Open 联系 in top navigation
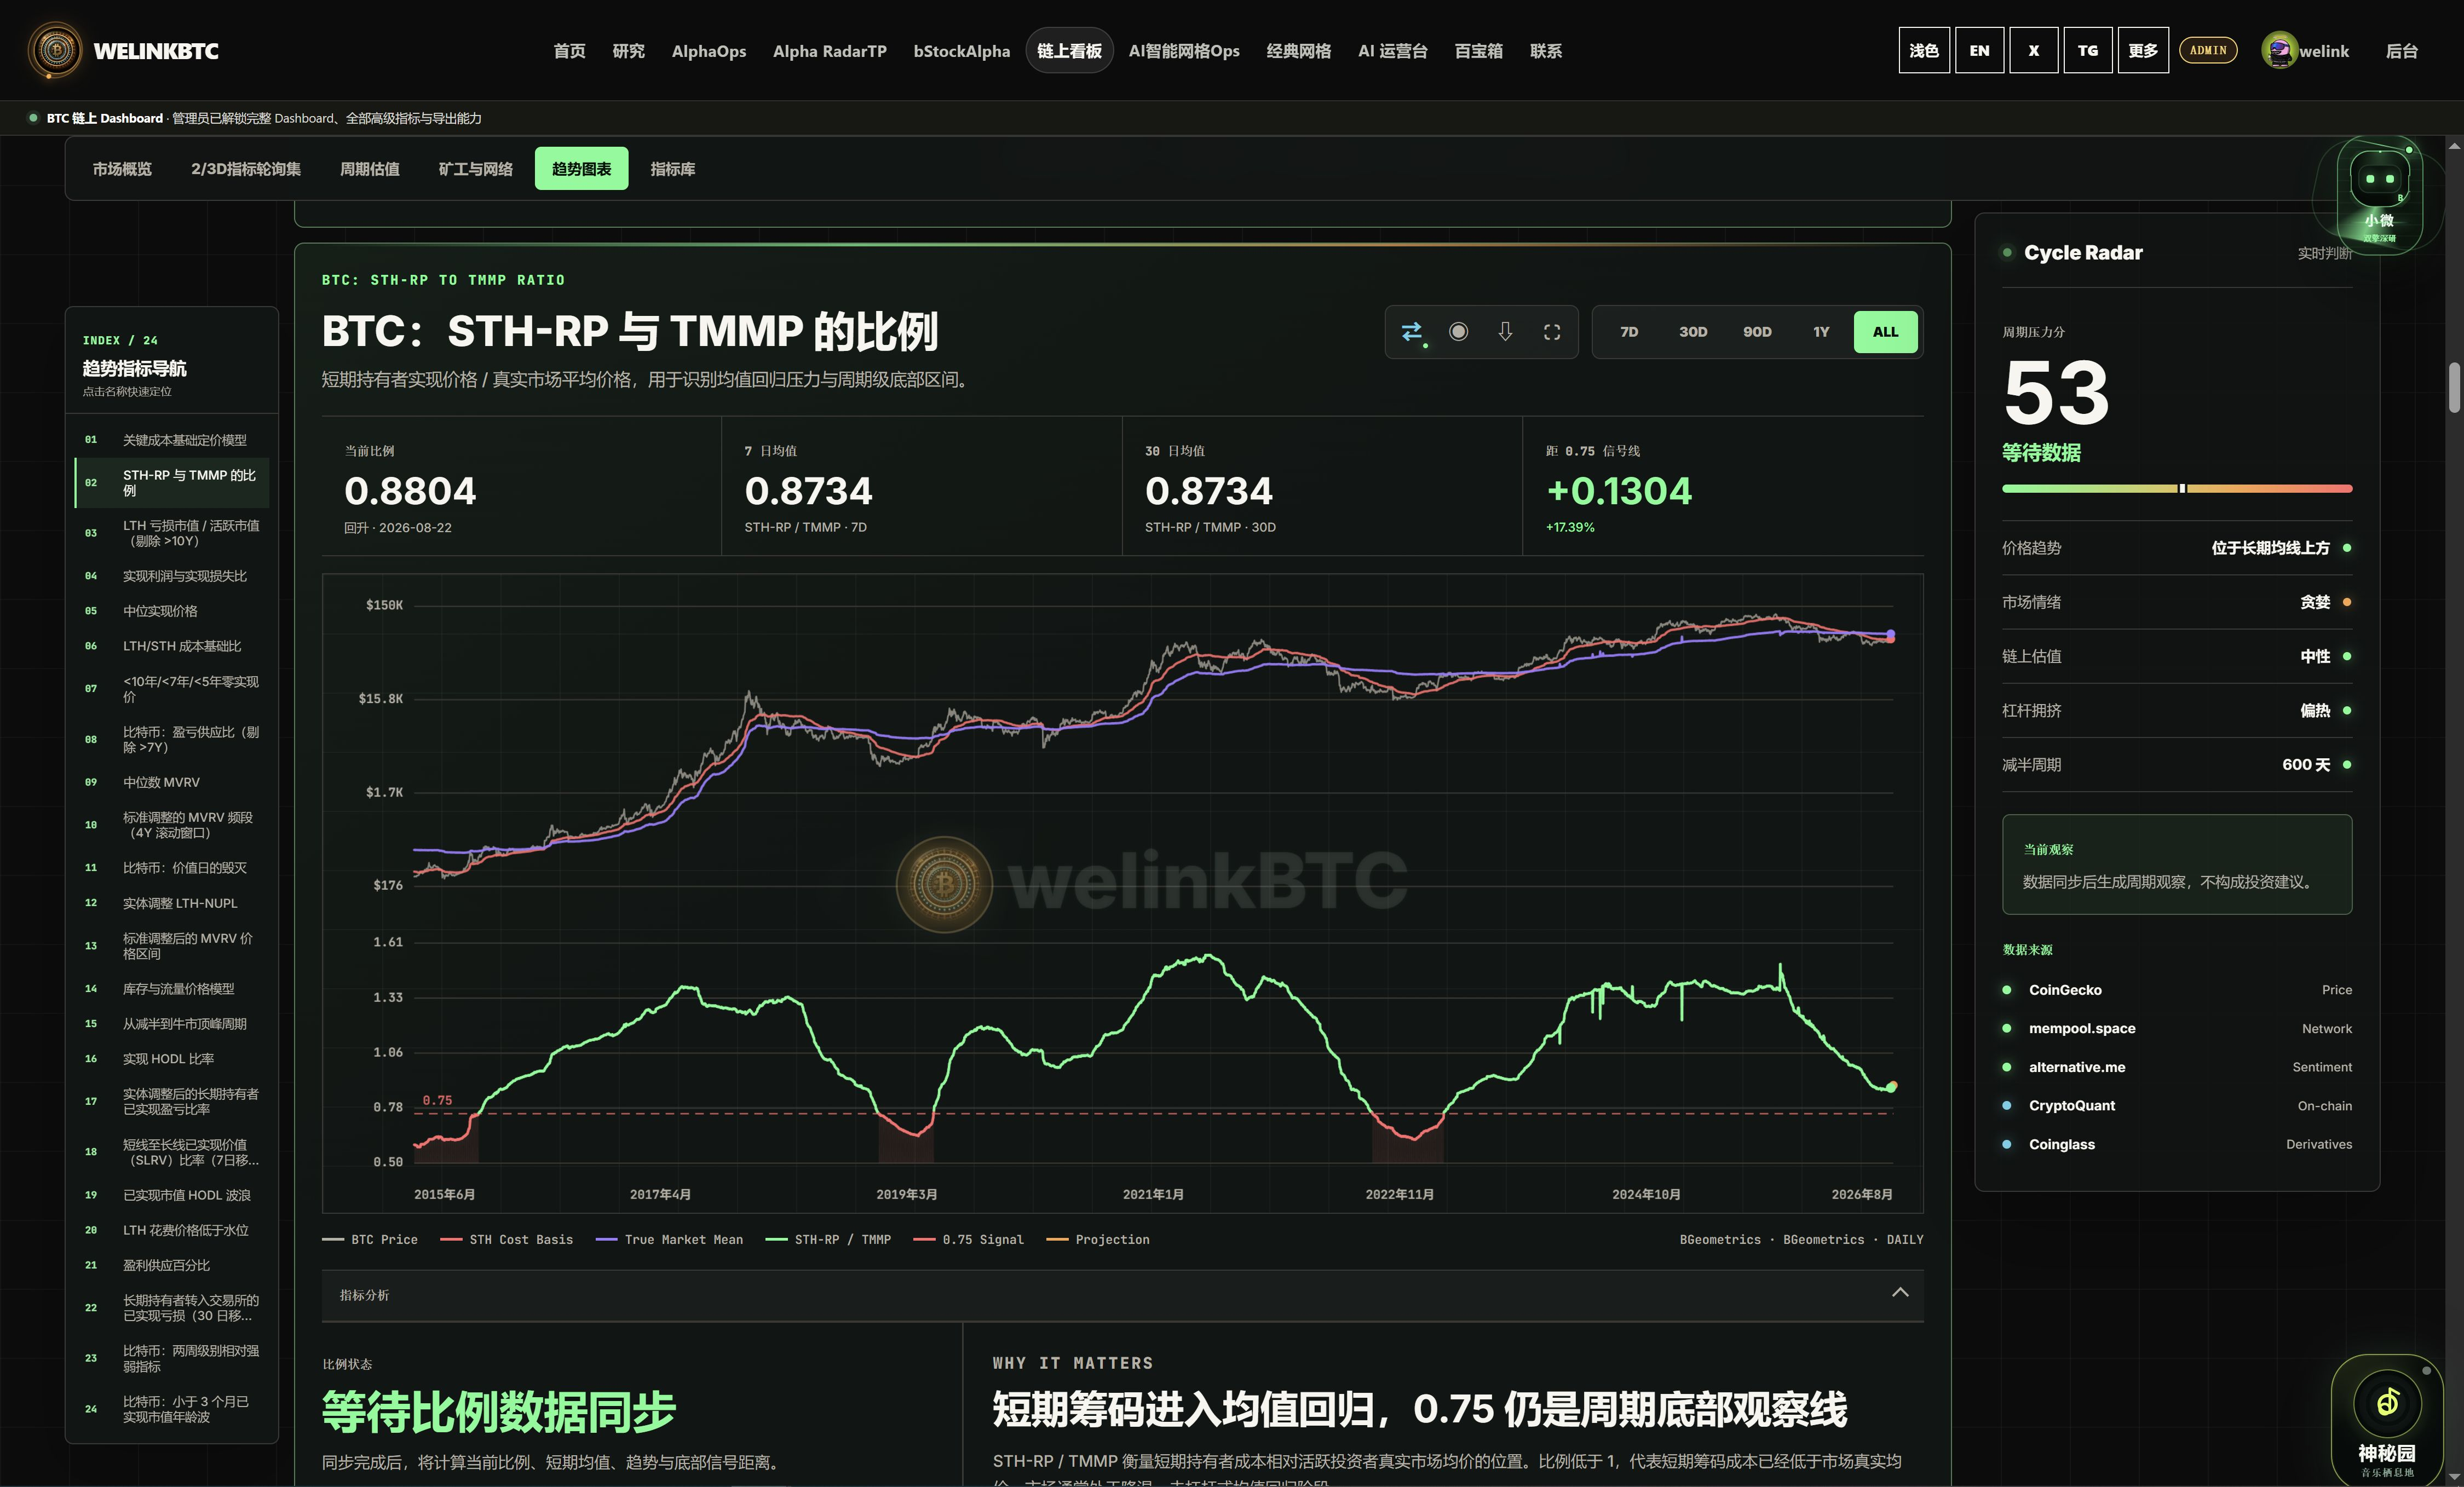The width and height of the screenshot is (2464, 1487). click(1546, 51)
